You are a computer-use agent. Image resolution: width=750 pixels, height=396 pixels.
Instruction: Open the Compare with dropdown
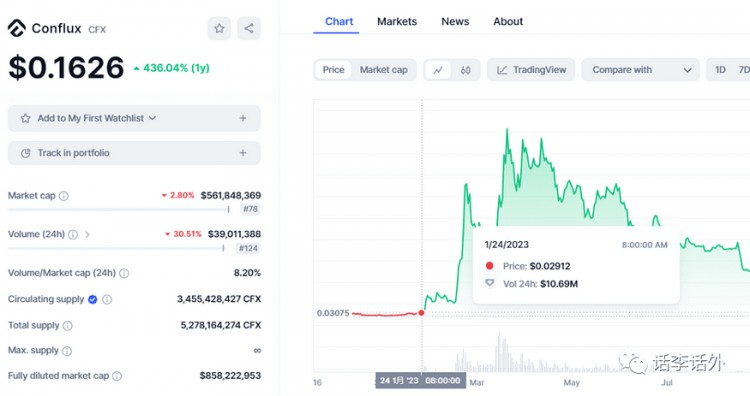[x=640, y=70]
